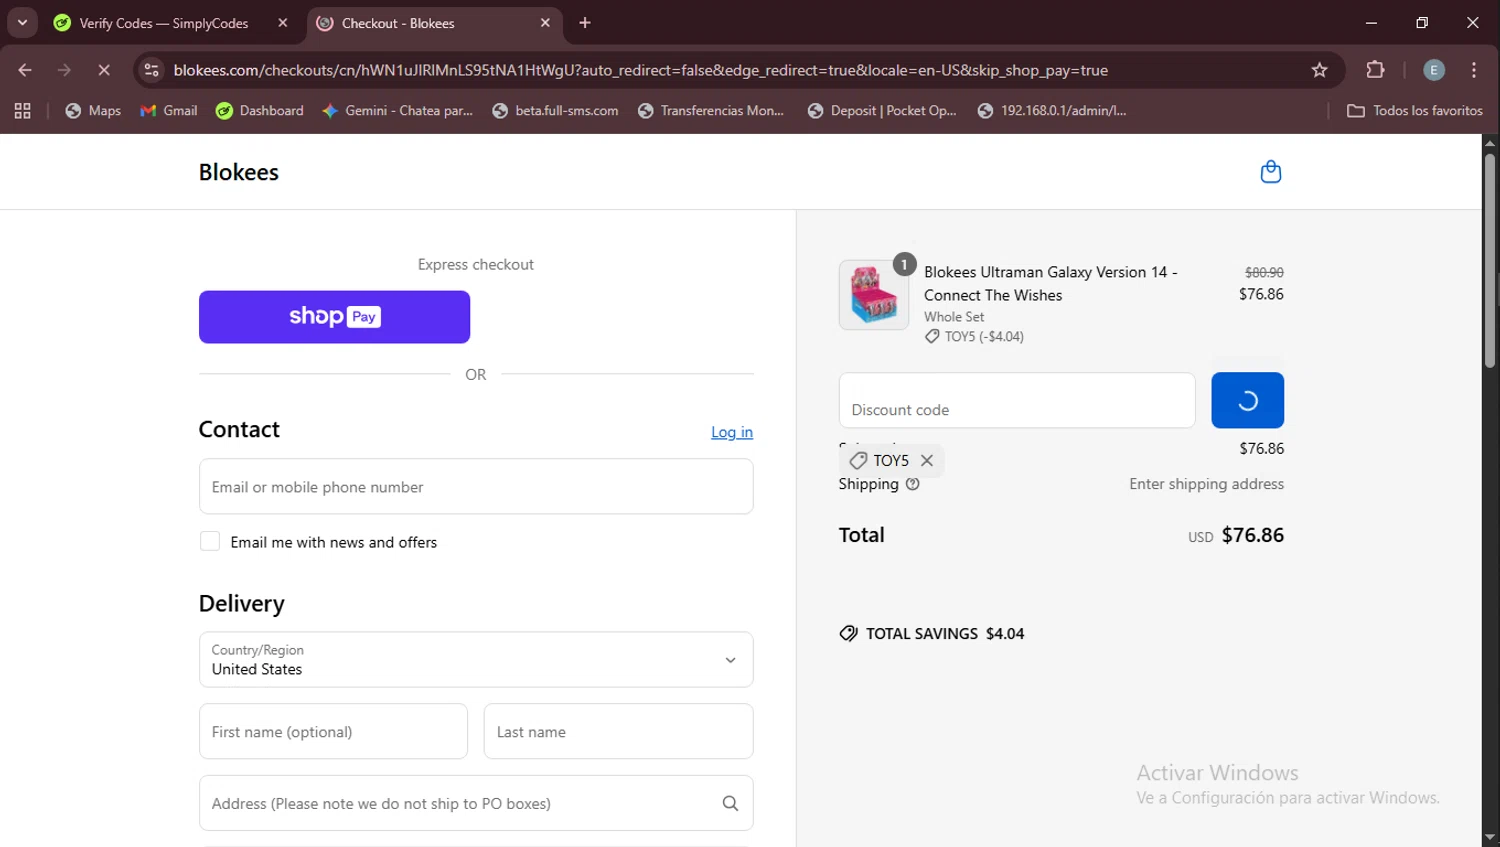Open the shopping bag cart icon
This screenshot has width=1500, height=847.
click(1270, 172)
